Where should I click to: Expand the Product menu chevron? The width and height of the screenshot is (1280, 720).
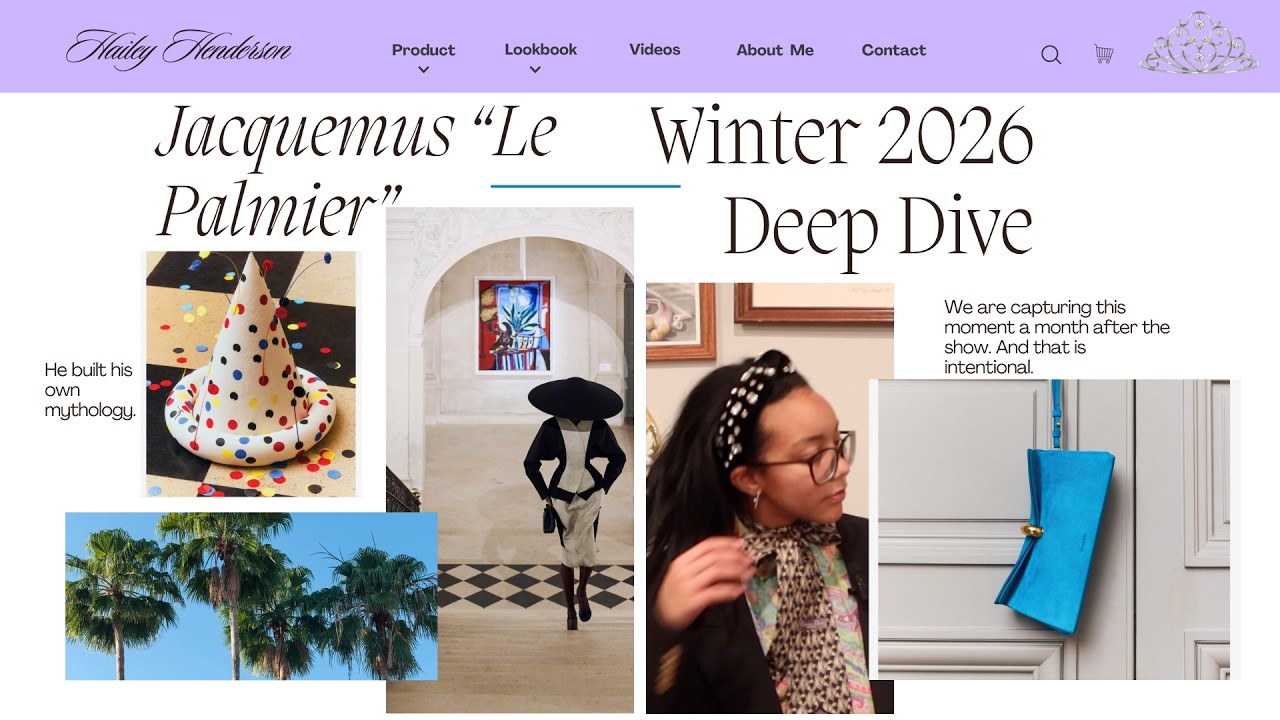tap(423, 70)
